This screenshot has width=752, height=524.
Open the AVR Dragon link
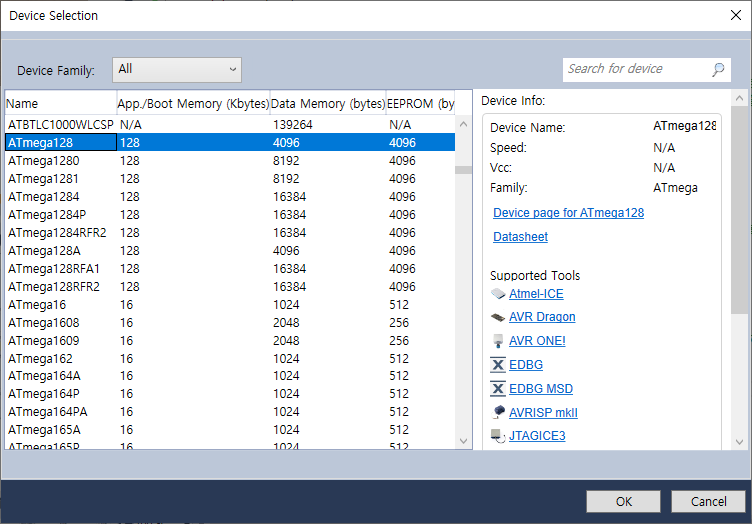pyautogui.click(x=542, y=317)
